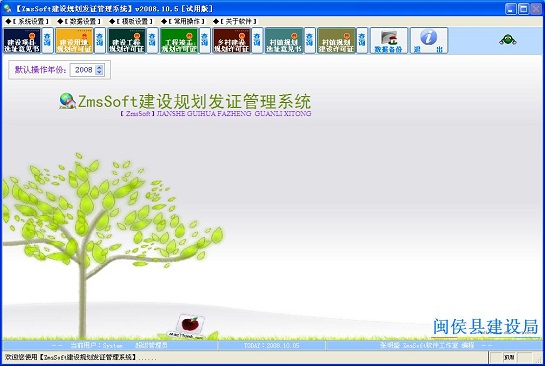Click the 默认操作年份 label

pyautogui.click(x=40, y=70)
